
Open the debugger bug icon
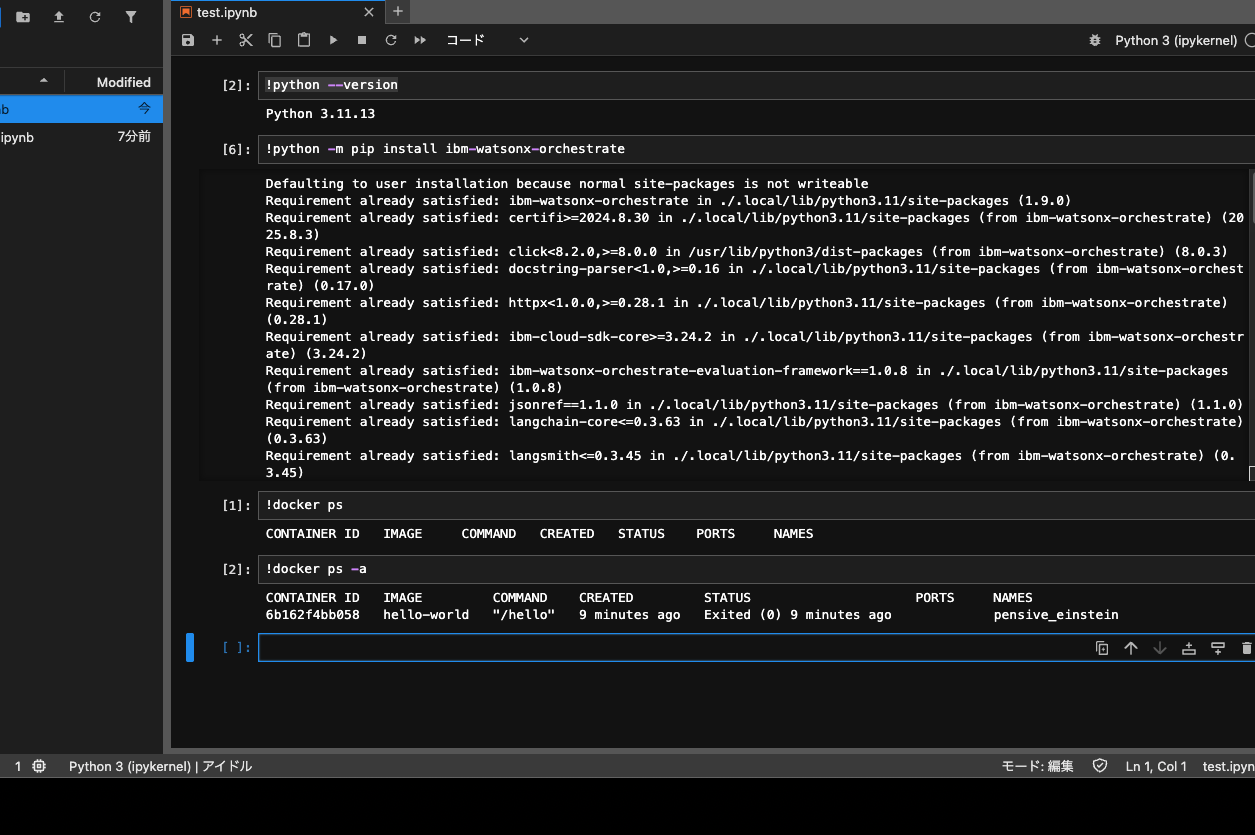pyautogui.click(x=1094, y=40)
